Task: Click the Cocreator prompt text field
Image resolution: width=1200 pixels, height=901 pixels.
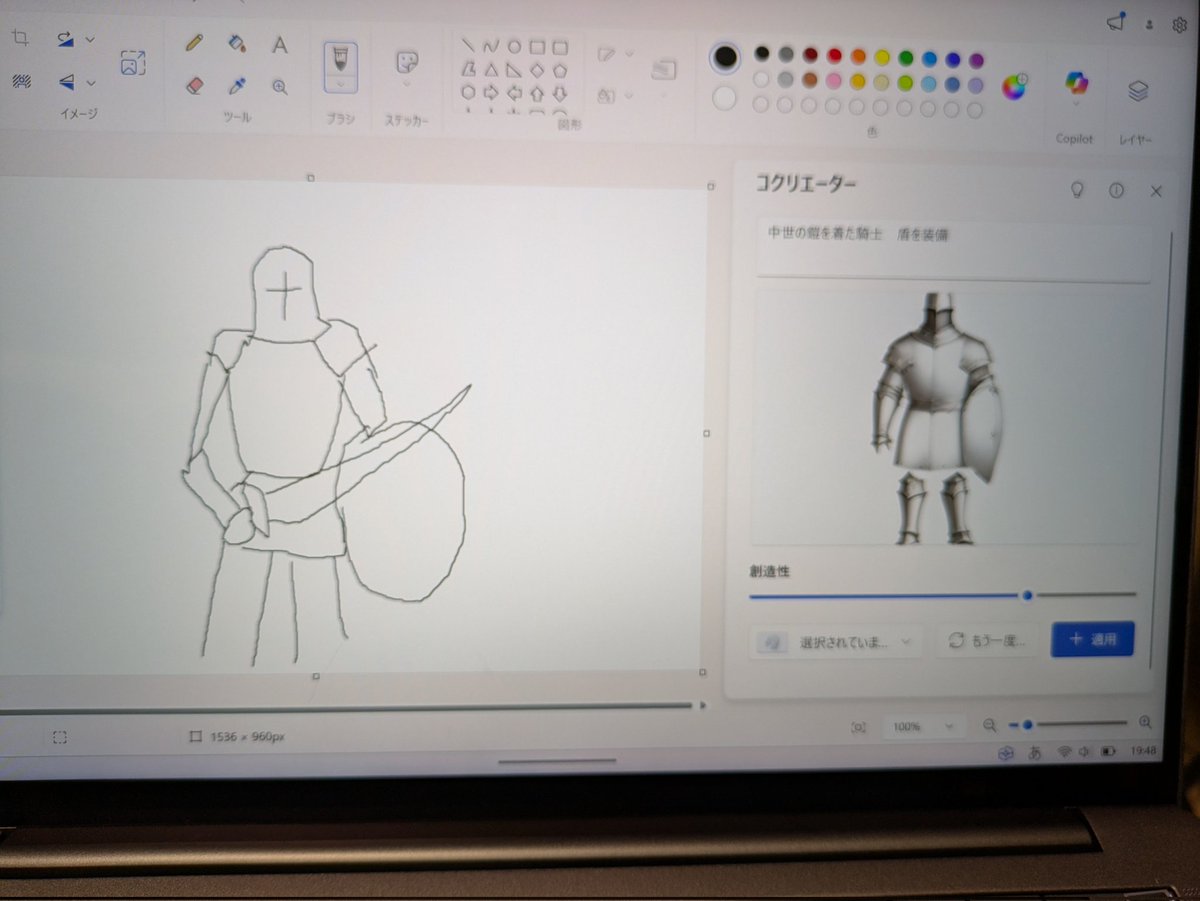Action: [x=954, y=248]
